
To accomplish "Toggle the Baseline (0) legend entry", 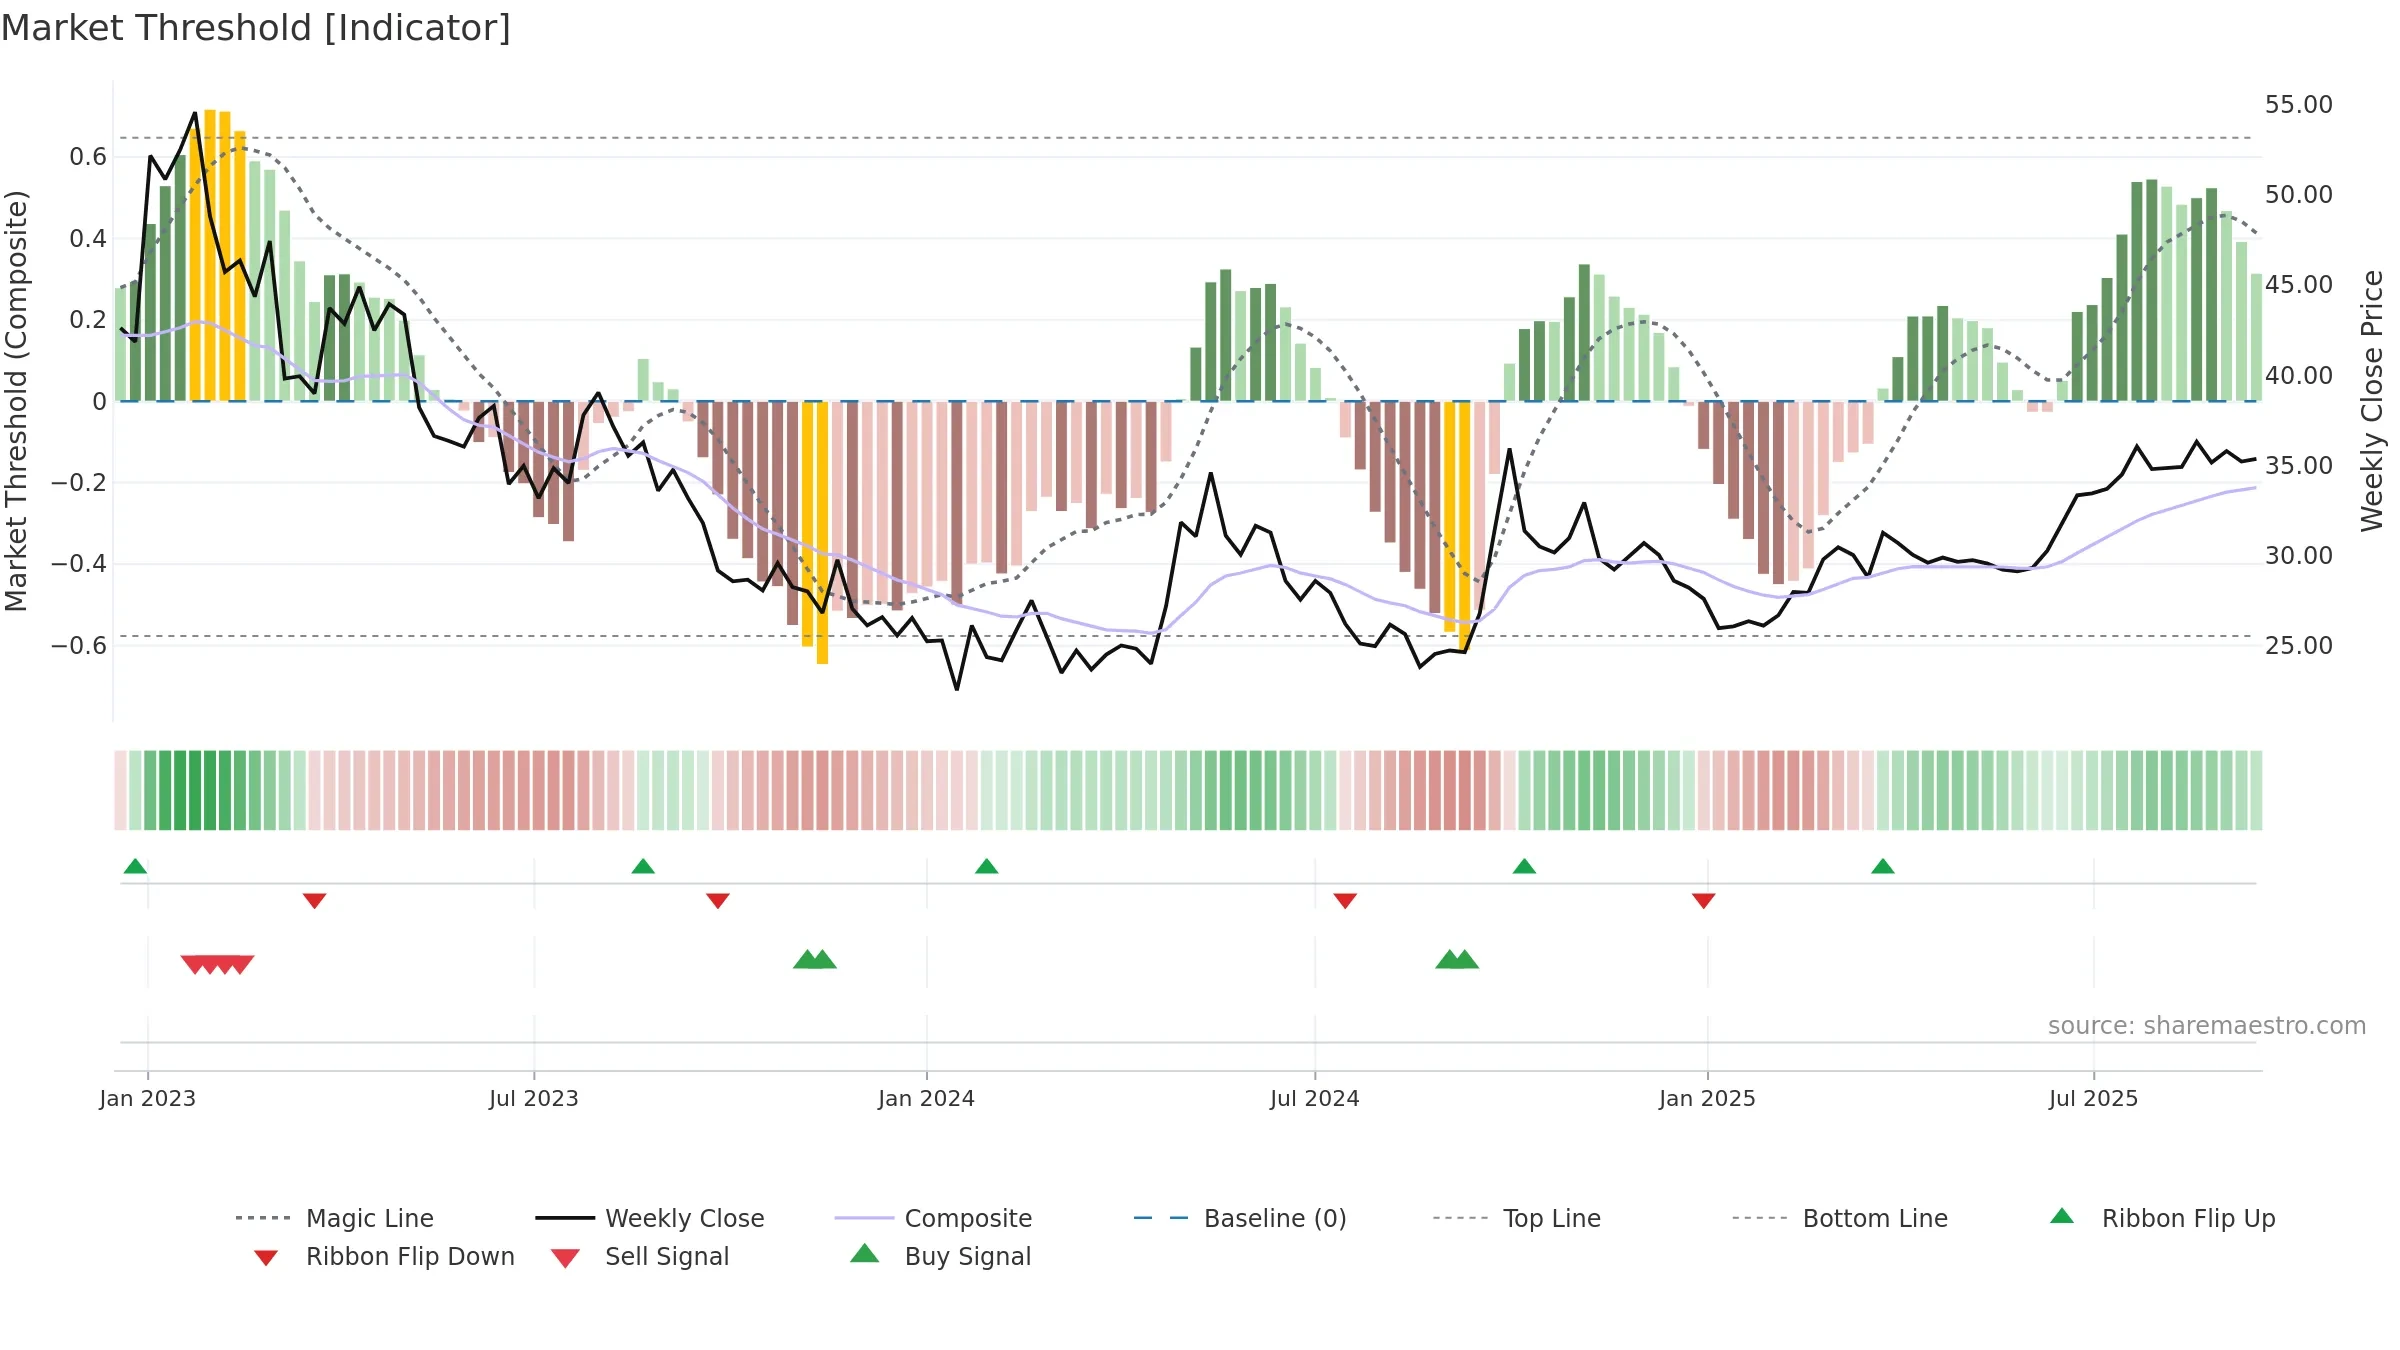I will pyautogui.click(x=1240, y=1218).
